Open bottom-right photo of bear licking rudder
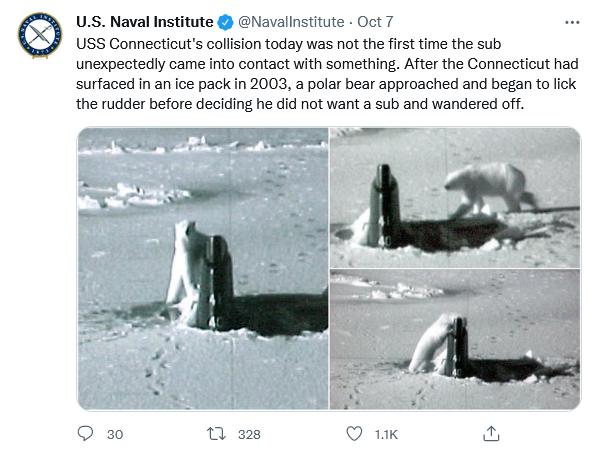Image resolution: width=598 pixels, height=455 pixels. (455, 339)
